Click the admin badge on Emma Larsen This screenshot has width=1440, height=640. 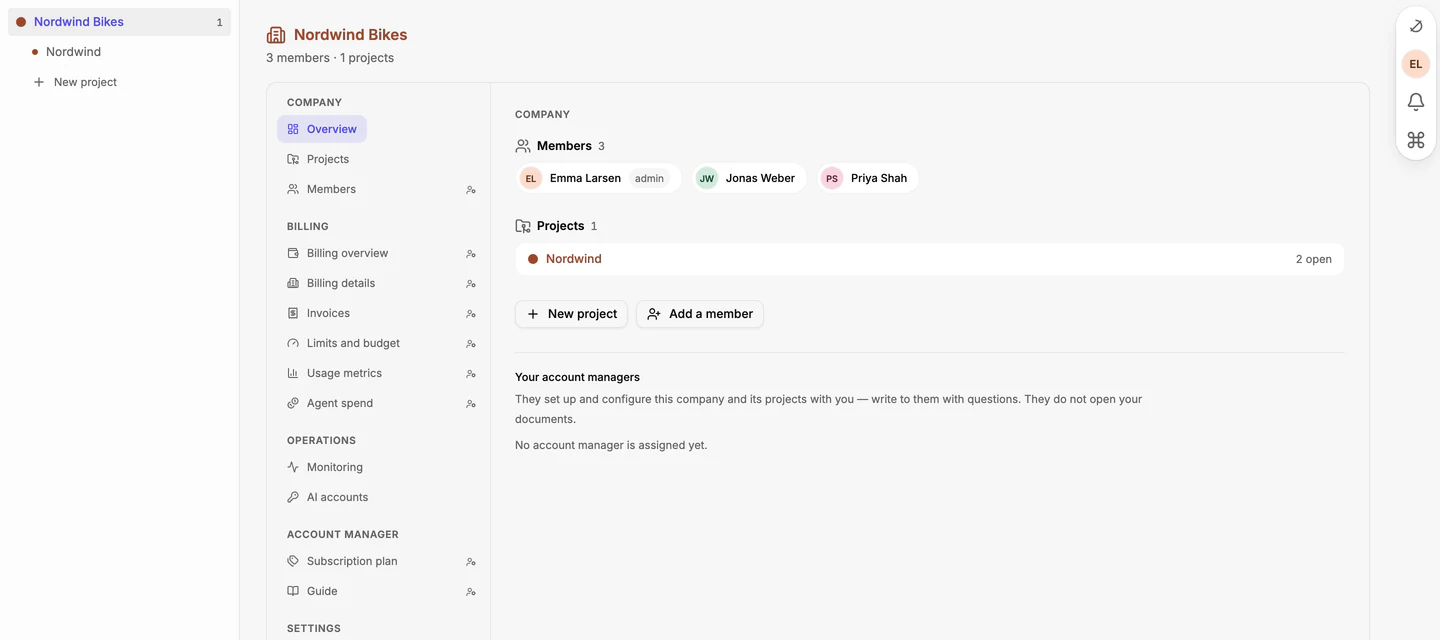tap(649, 178)
